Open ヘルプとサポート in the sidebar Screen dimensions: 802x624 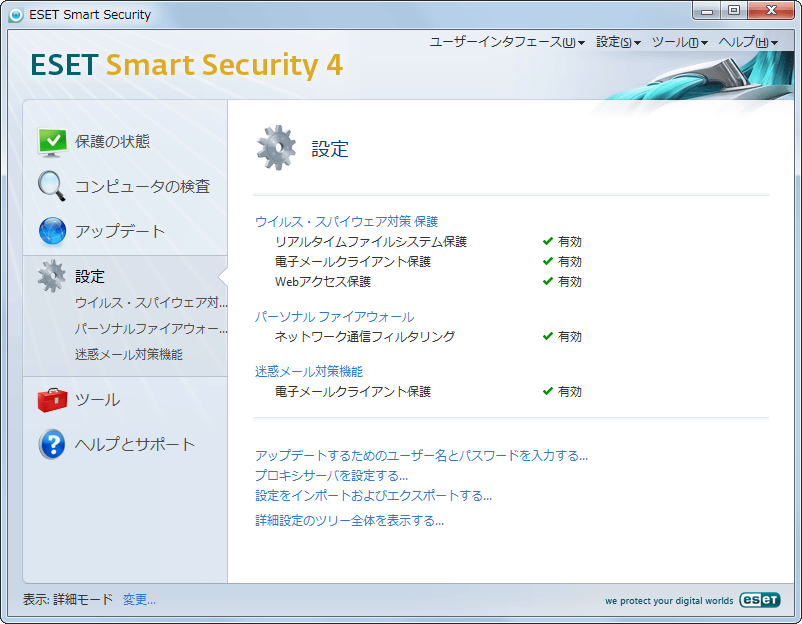(x=135, y=444)
